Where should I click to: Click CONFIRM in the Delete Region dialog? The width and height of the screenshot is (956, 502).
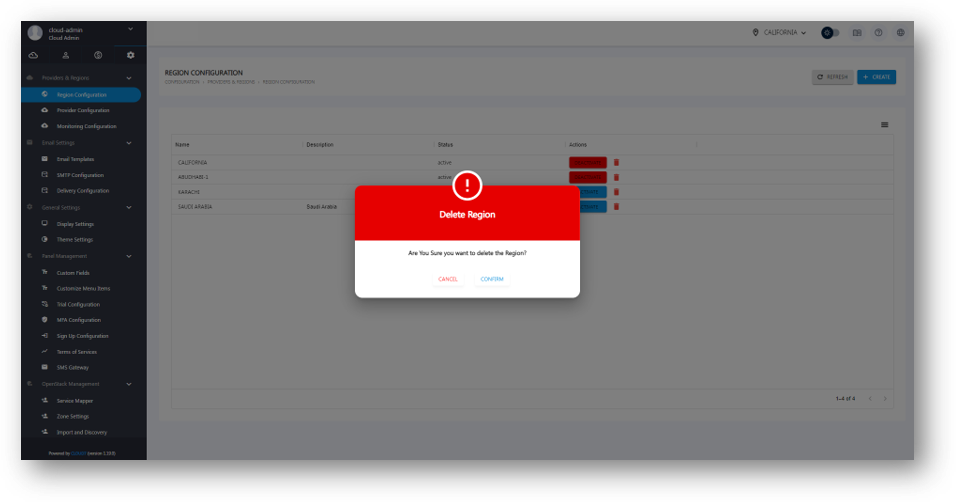(491, 279)
